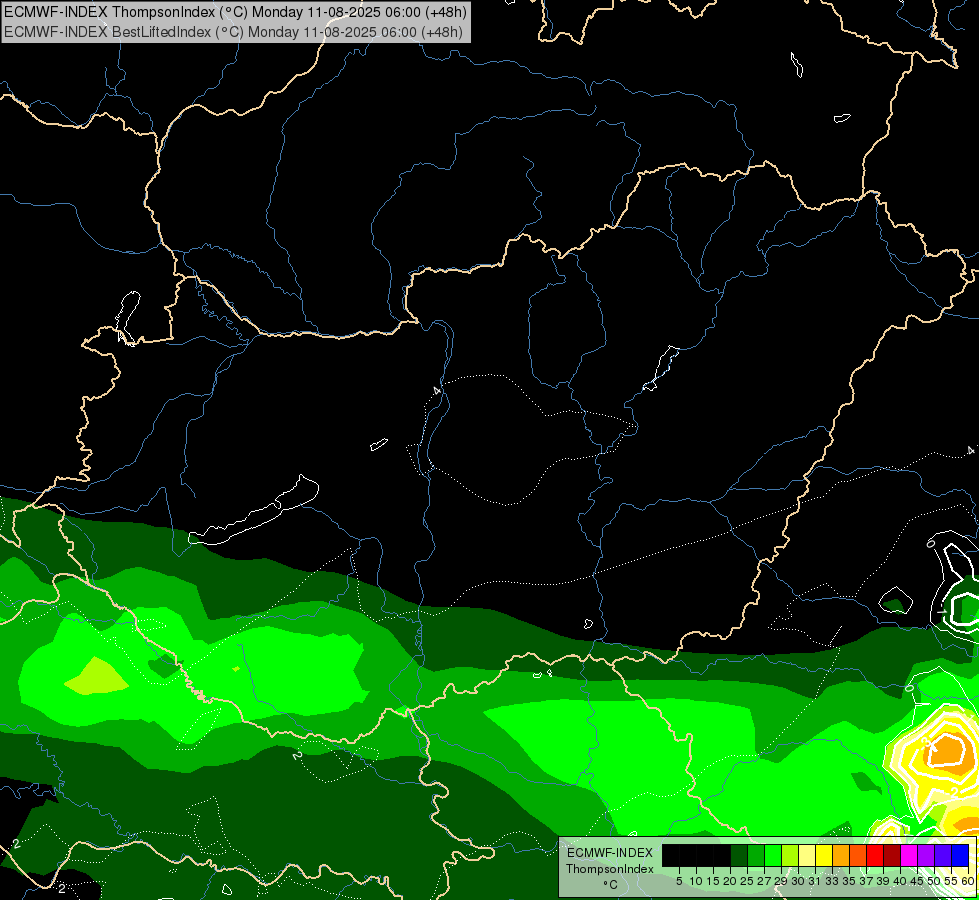
Task: Click the legend scale value 30
Action: 798,881
